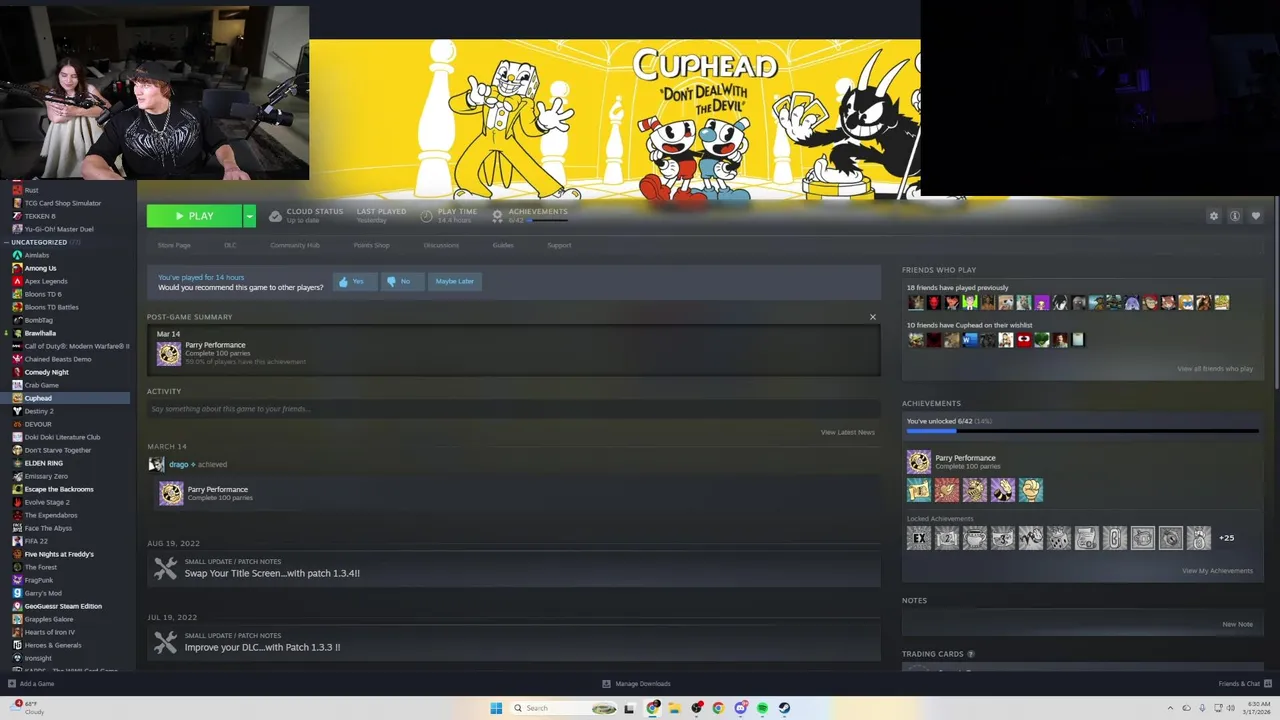Open Manage Downloads
Screen dimensions: 1280x720
tap(636, 684)
